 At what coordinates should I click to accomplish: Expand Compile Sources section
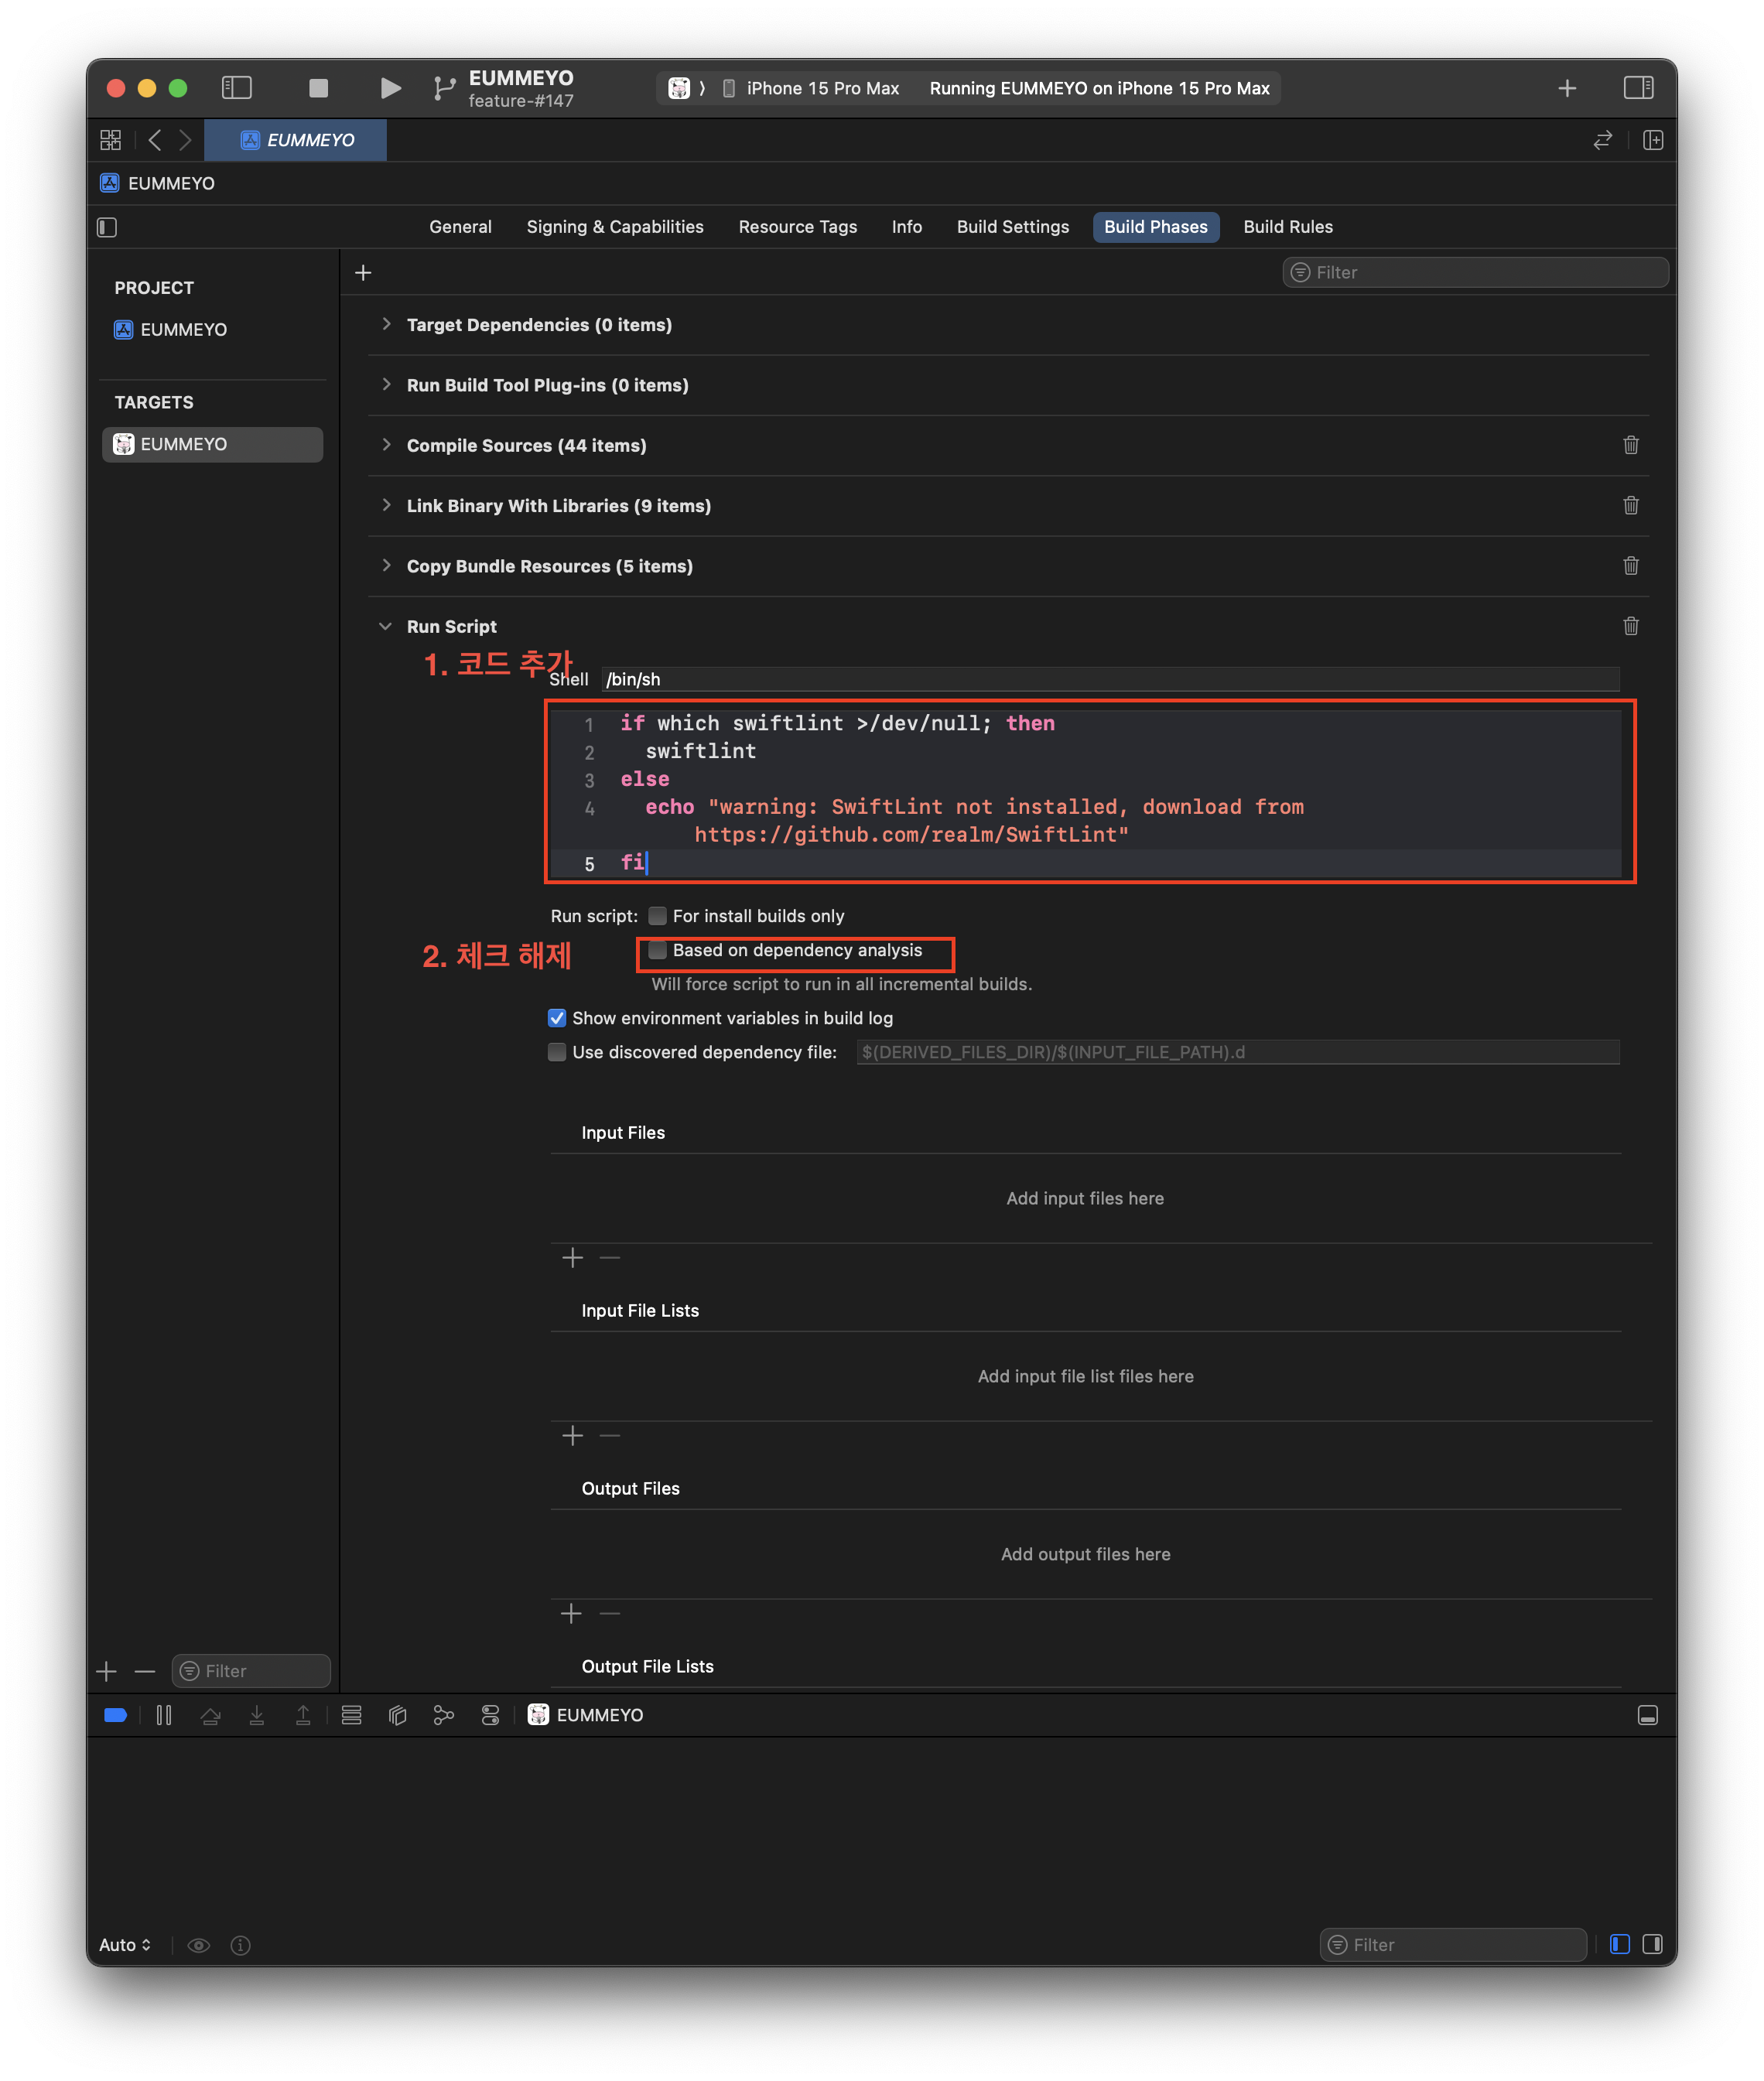point(386,444)
